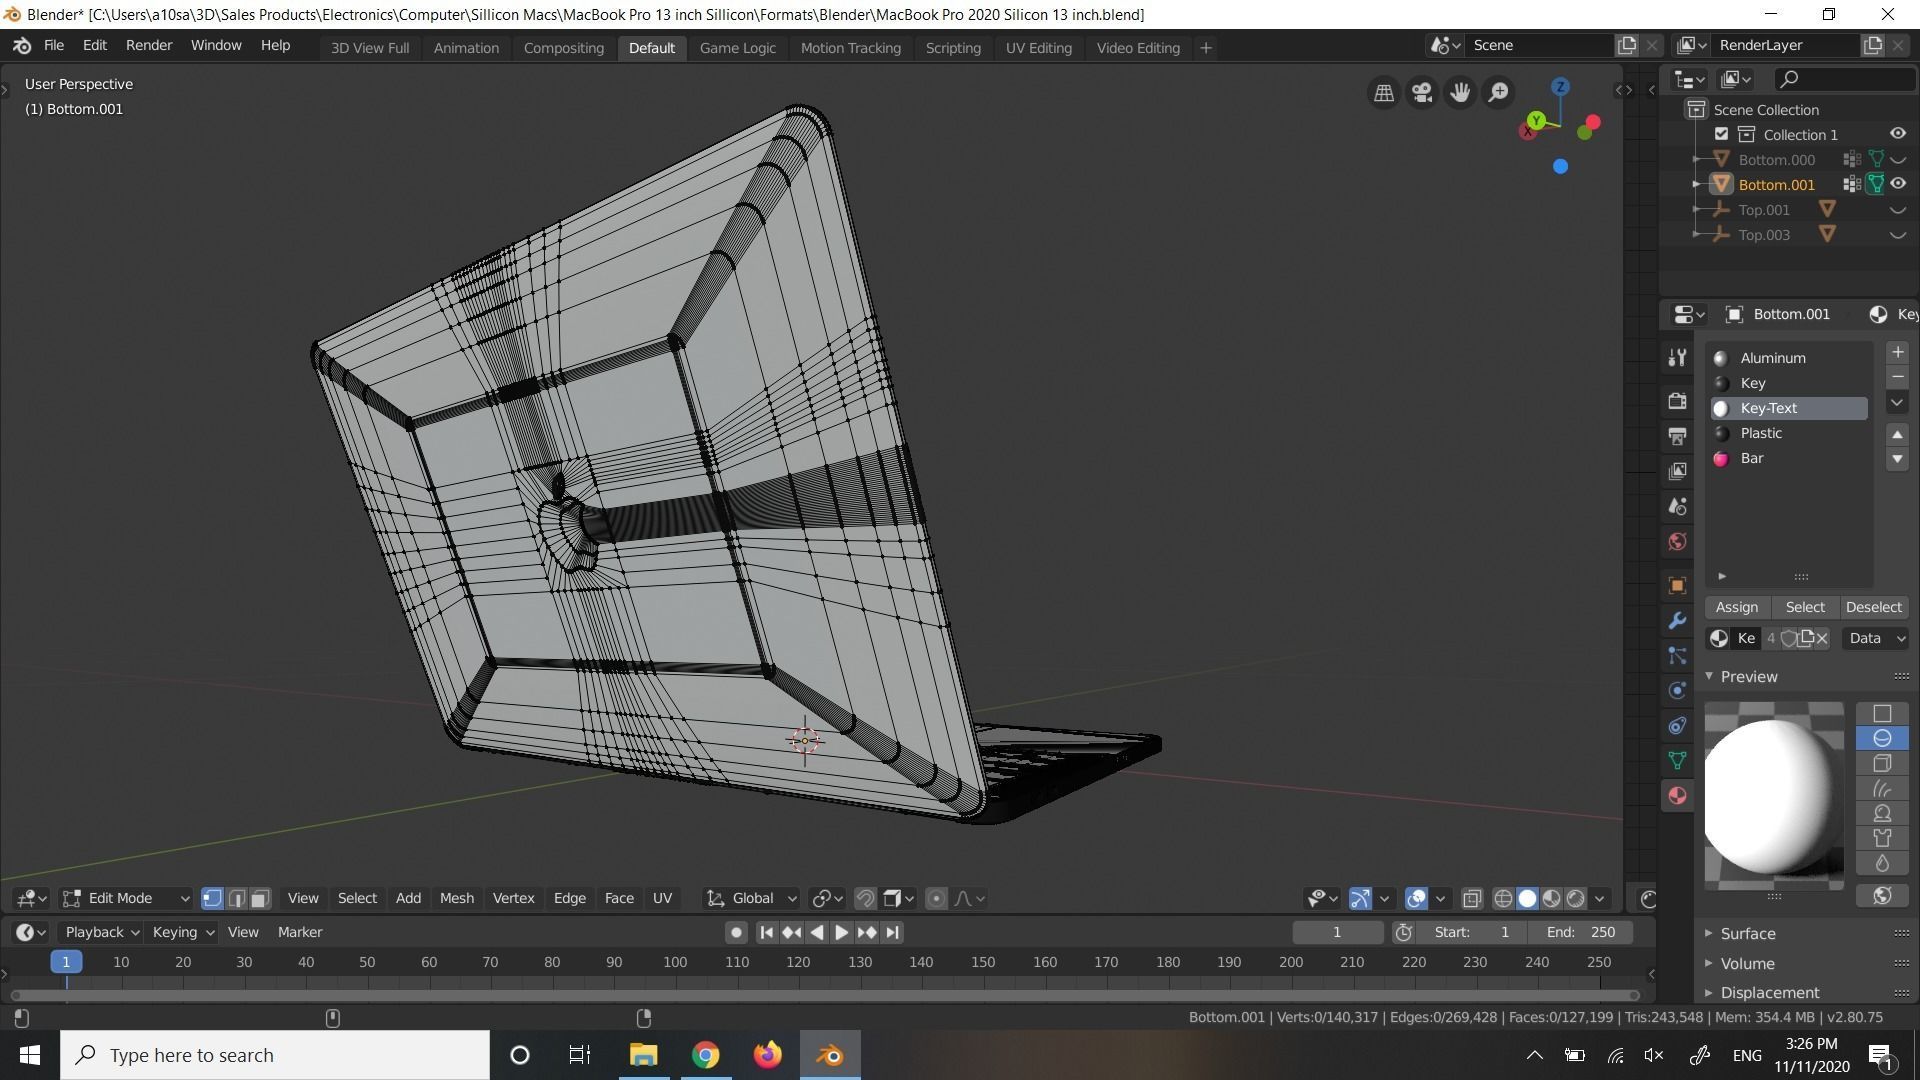This screenshot has height=1080, width=1920.
Task: Toggle proportional editing button
Action: pyautogui.click(x=936, y=898)
